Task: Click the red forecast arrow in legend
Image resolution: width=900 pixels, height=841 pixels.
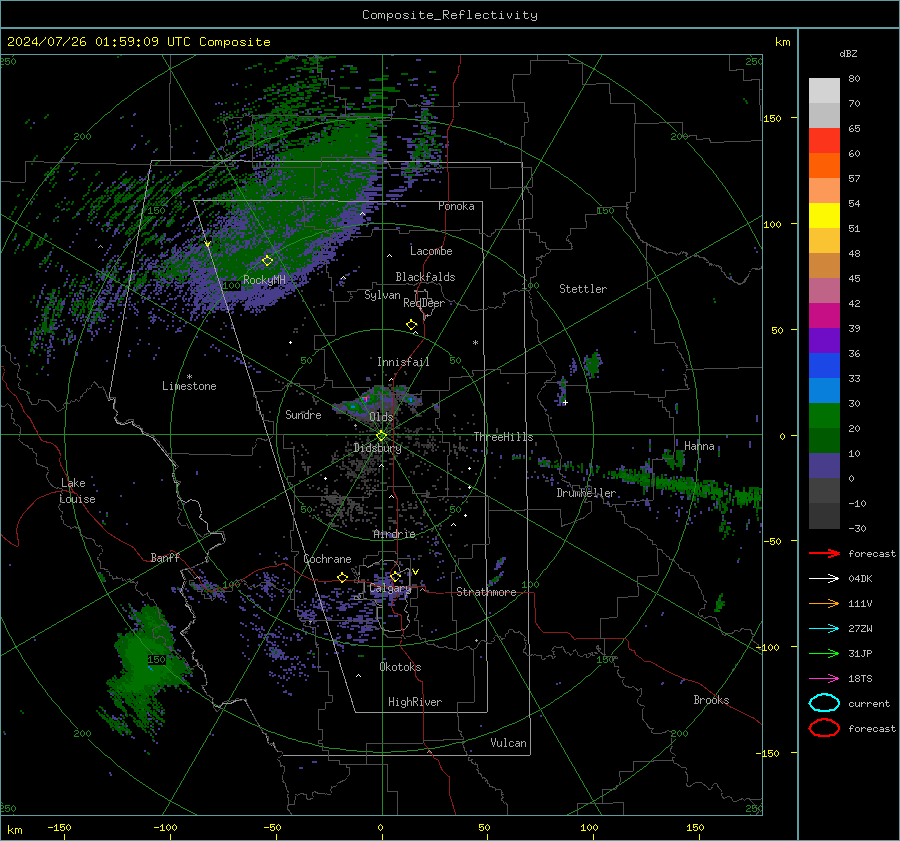Action: [824, 553]
